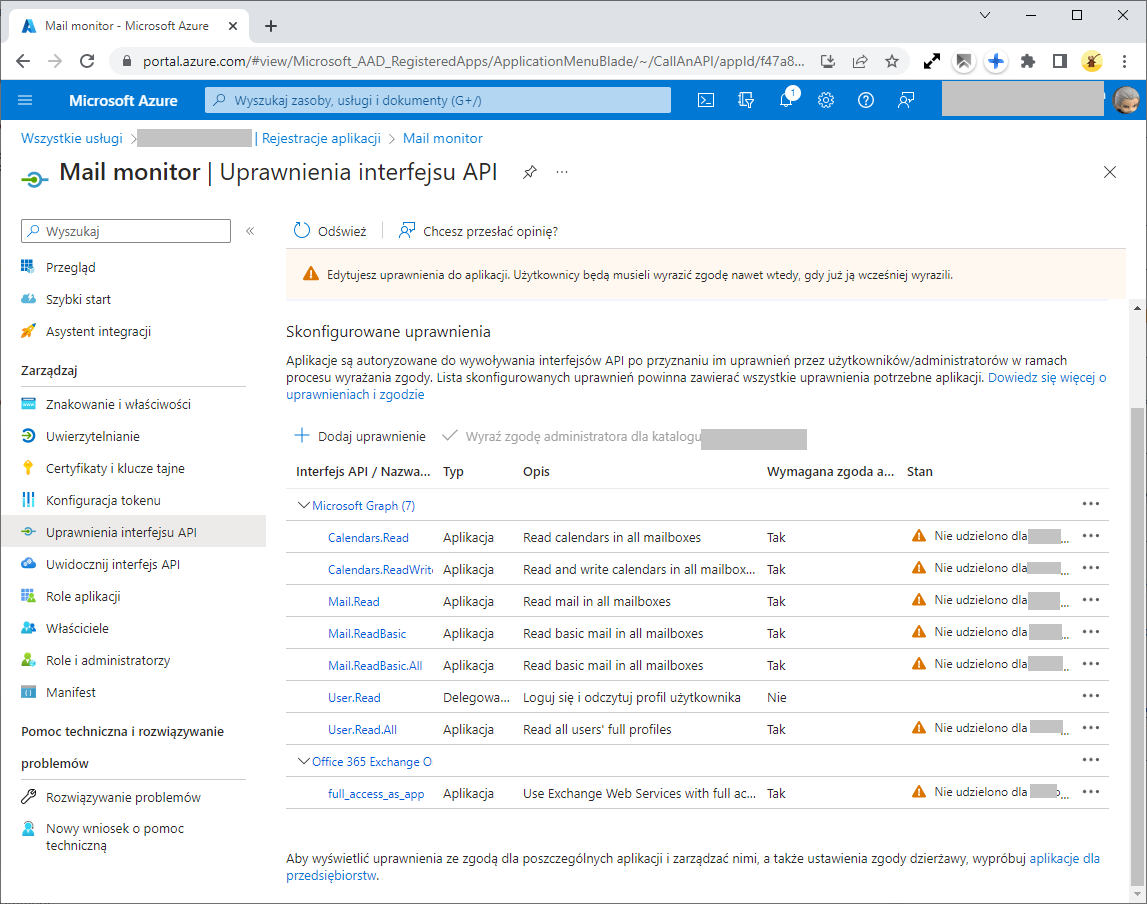This screenshot has height=904, width=1147.
Task: Open the notifications bell icon
Action: 786,100
